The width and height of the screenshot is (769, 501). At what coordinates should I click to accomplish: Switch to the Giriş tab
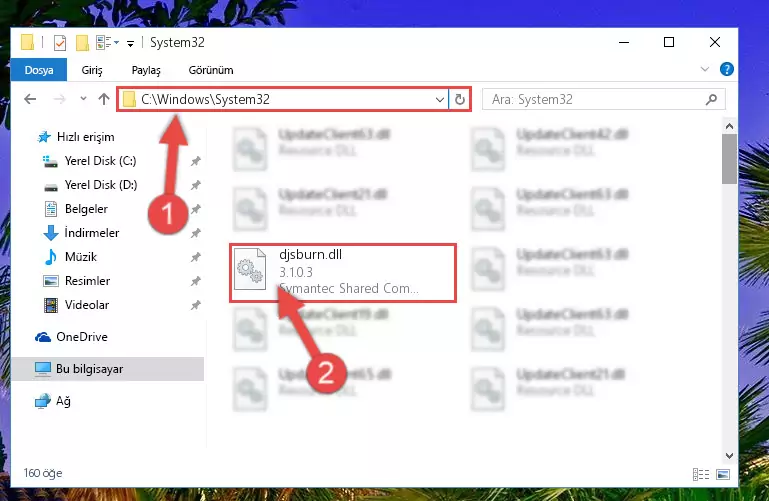tap(92, 70)
